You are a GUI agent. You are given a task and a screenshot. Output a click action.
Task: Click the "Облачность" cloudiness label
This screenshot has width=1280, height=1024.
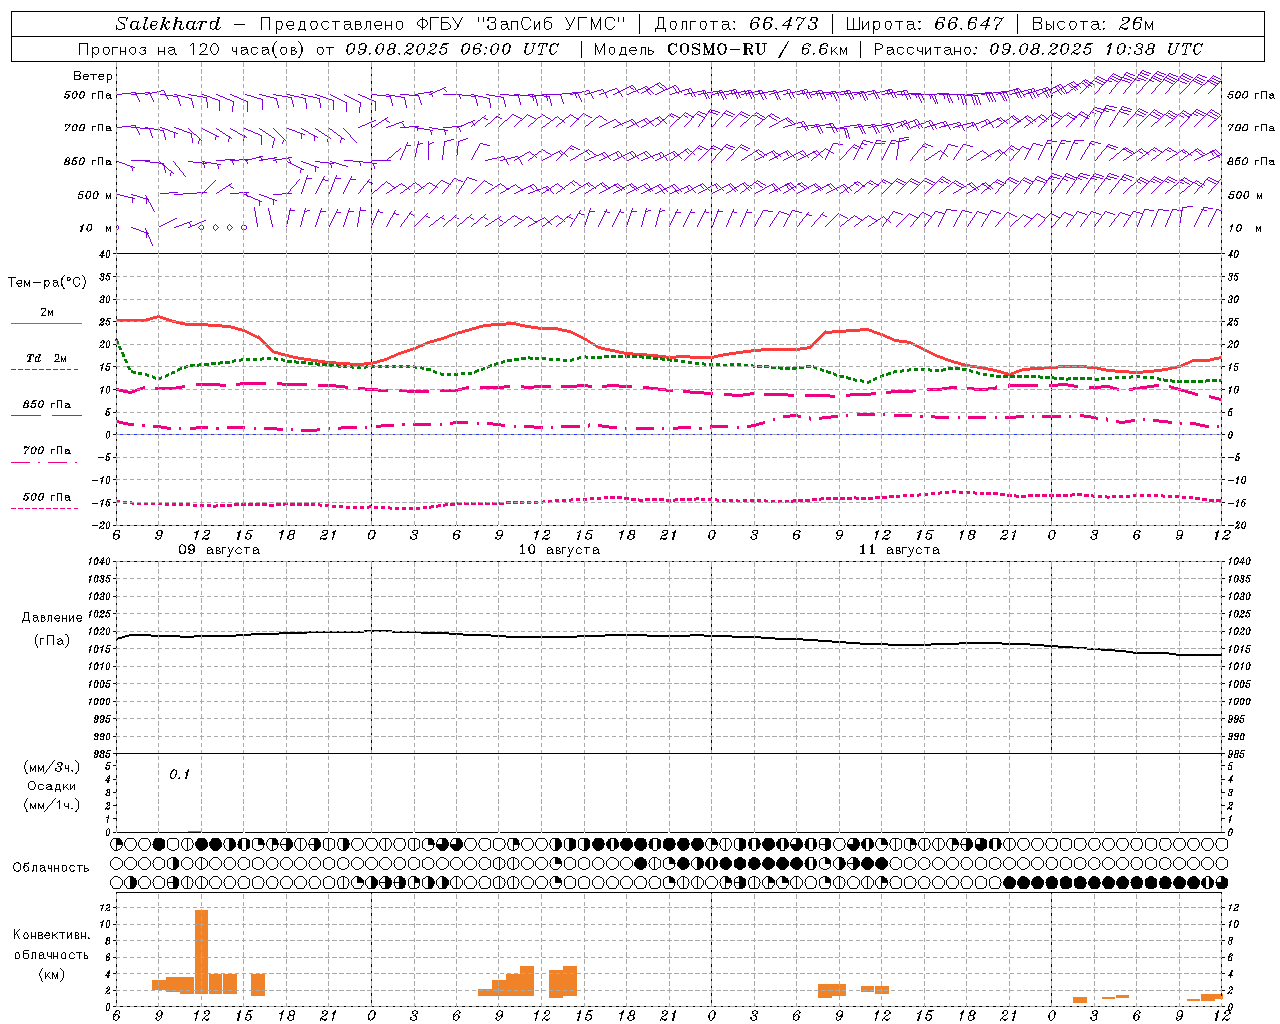click(x=51, y=867)
